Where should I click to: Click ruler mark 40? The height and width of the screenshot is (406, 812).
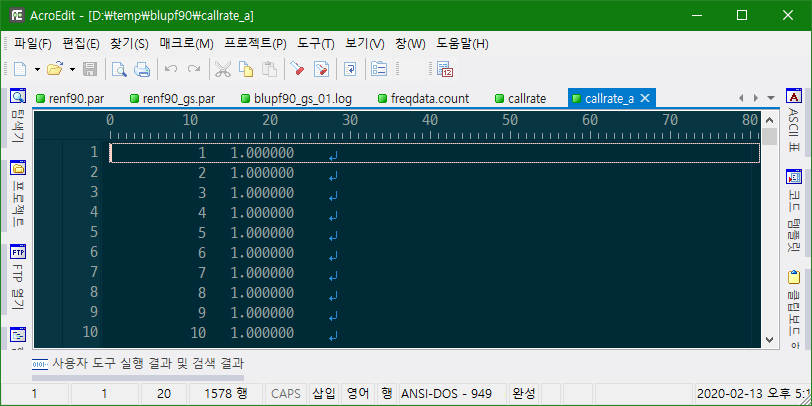pos(430,121)
